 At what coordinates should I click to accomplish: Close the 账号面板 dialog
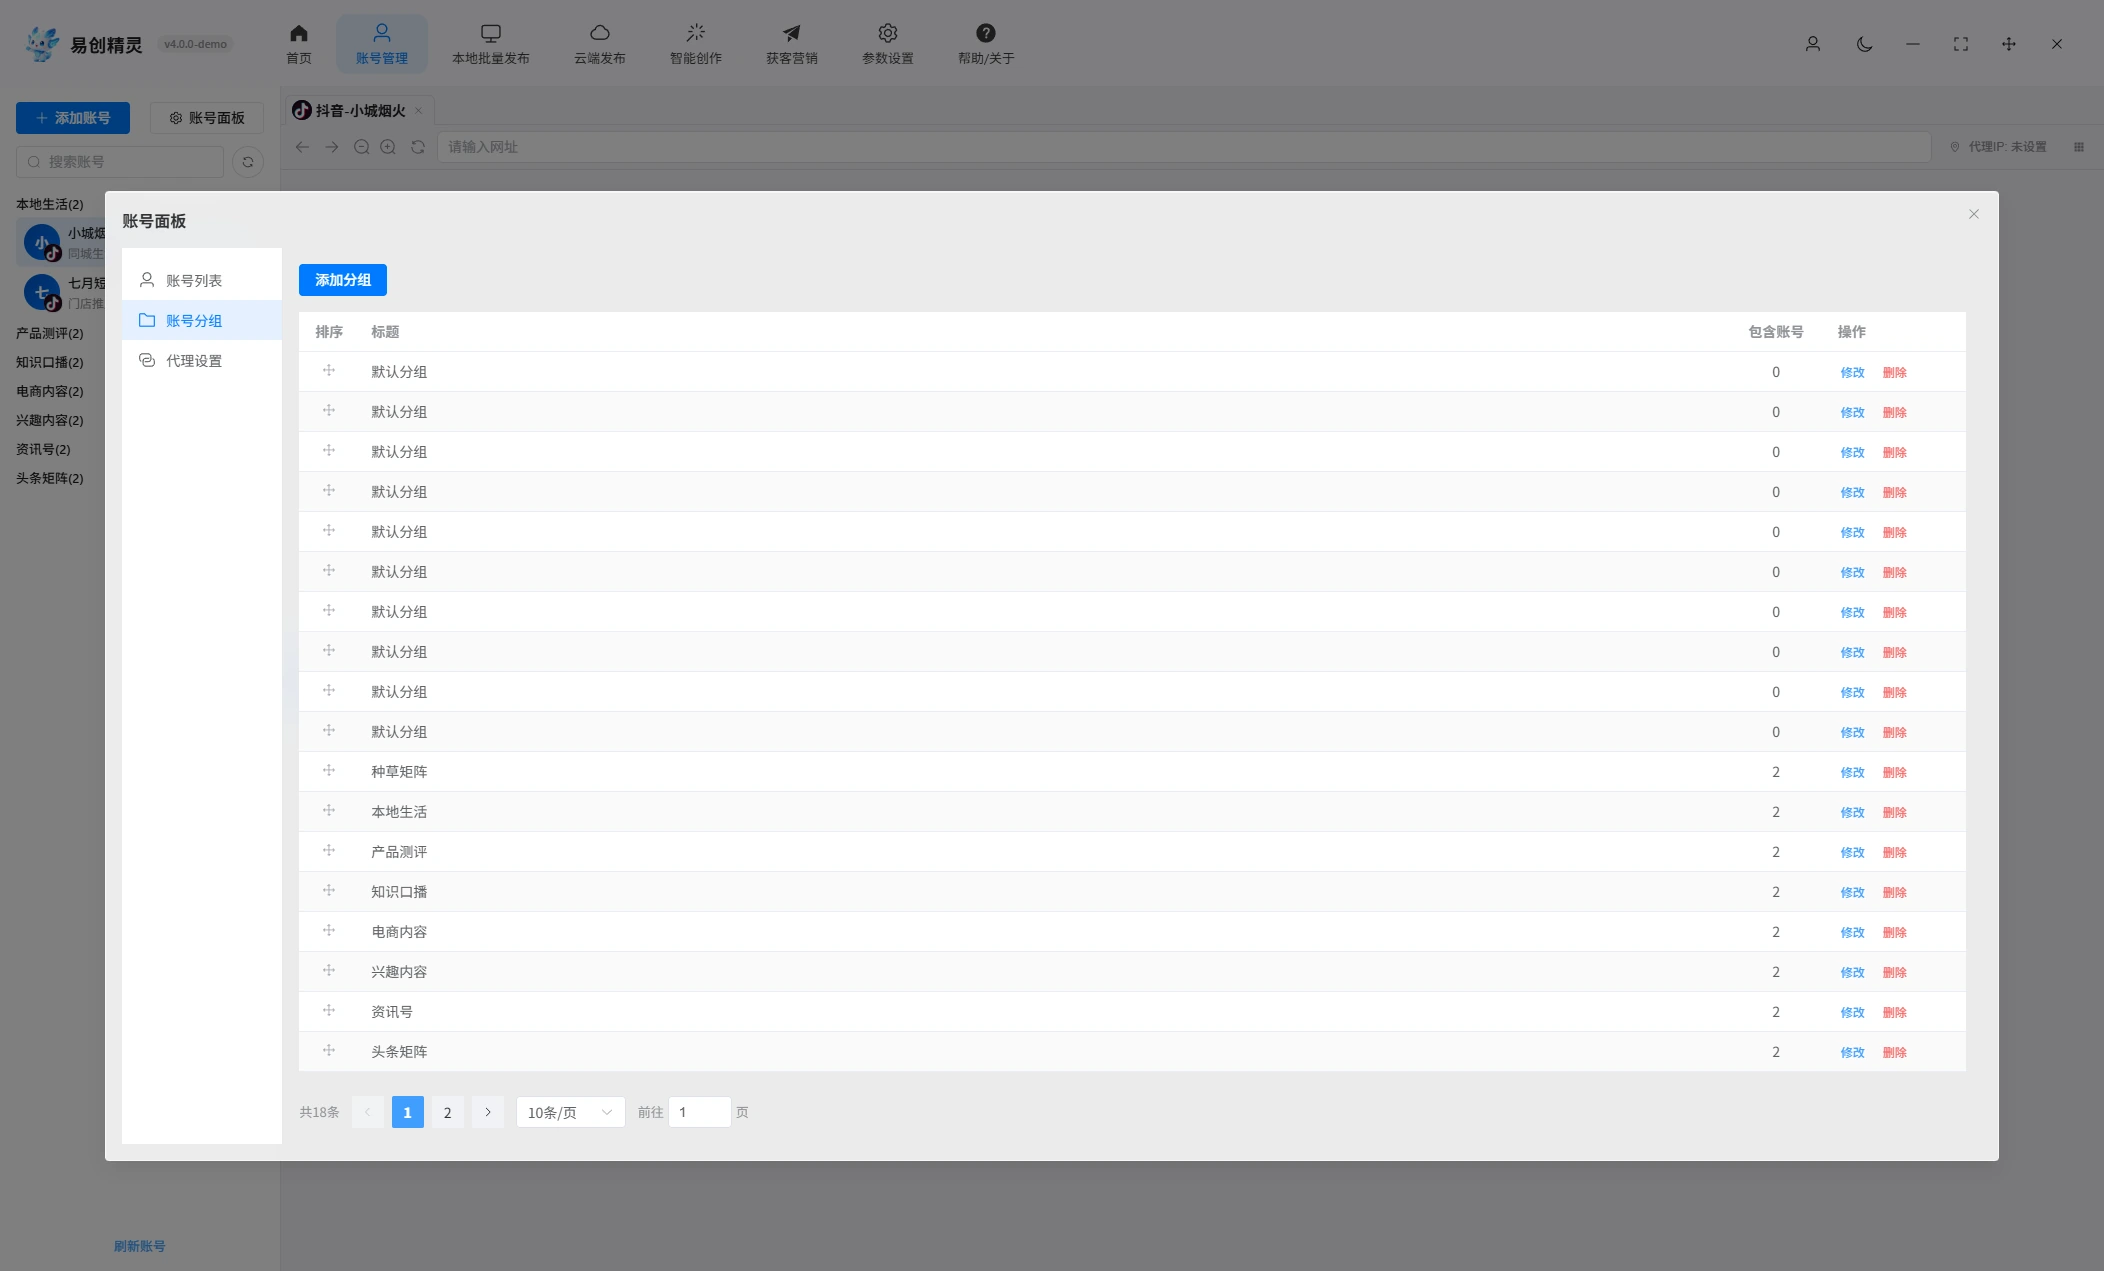[1973, 214]
